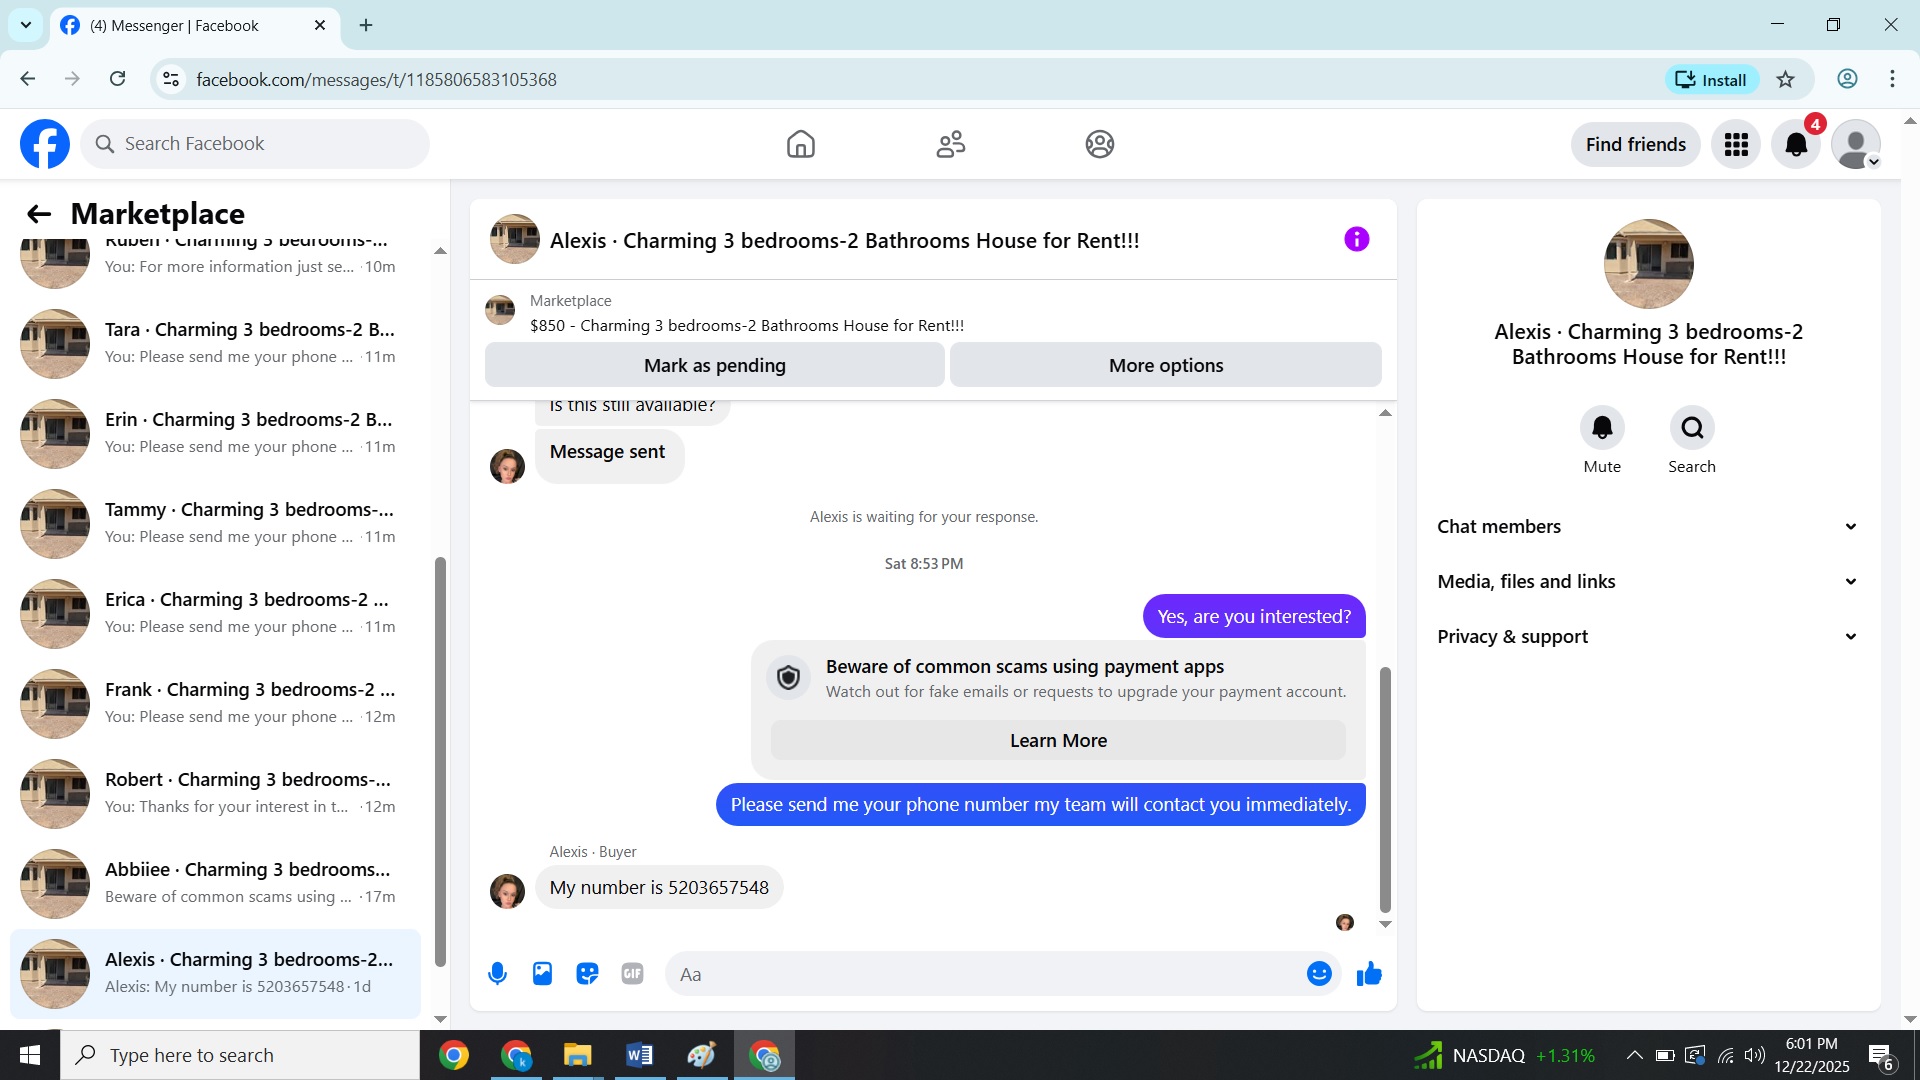Open Microsoft Word from the taskbar
The width and height of the screenshot is (1920, 1080).
click(x=639, y=1055)
